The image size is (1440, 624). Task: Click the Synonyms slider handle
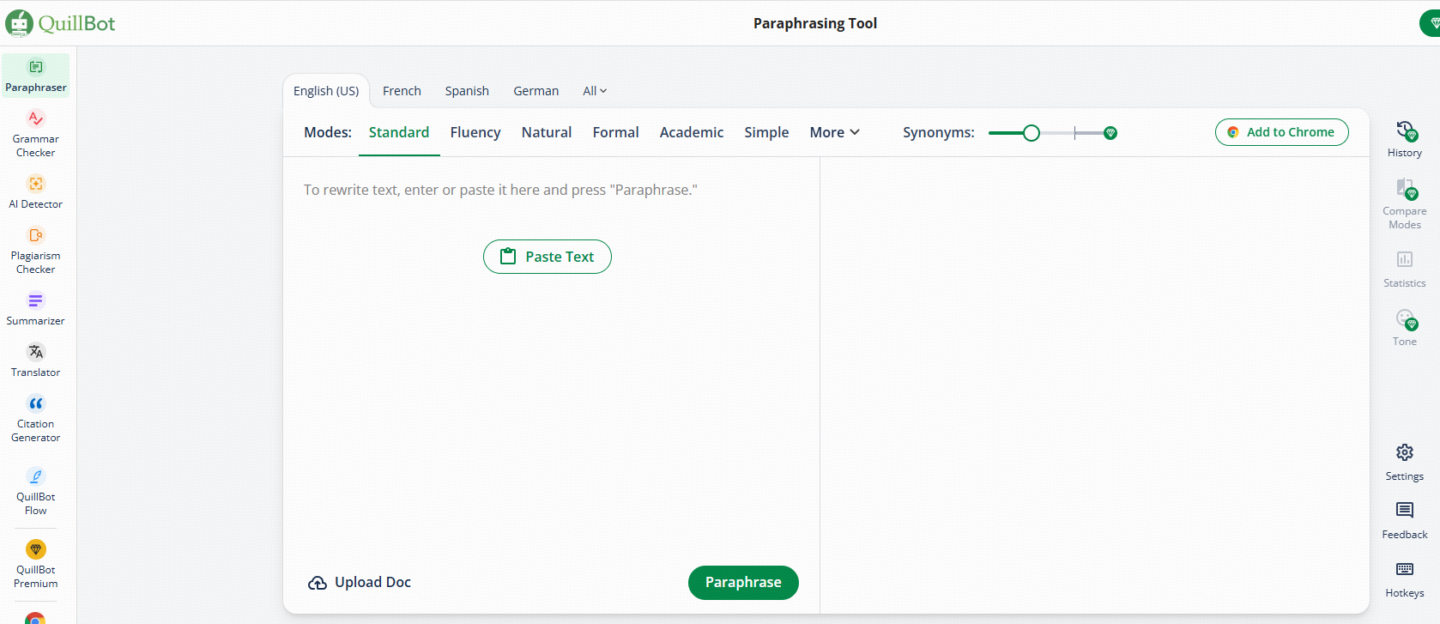point(1031,132)
